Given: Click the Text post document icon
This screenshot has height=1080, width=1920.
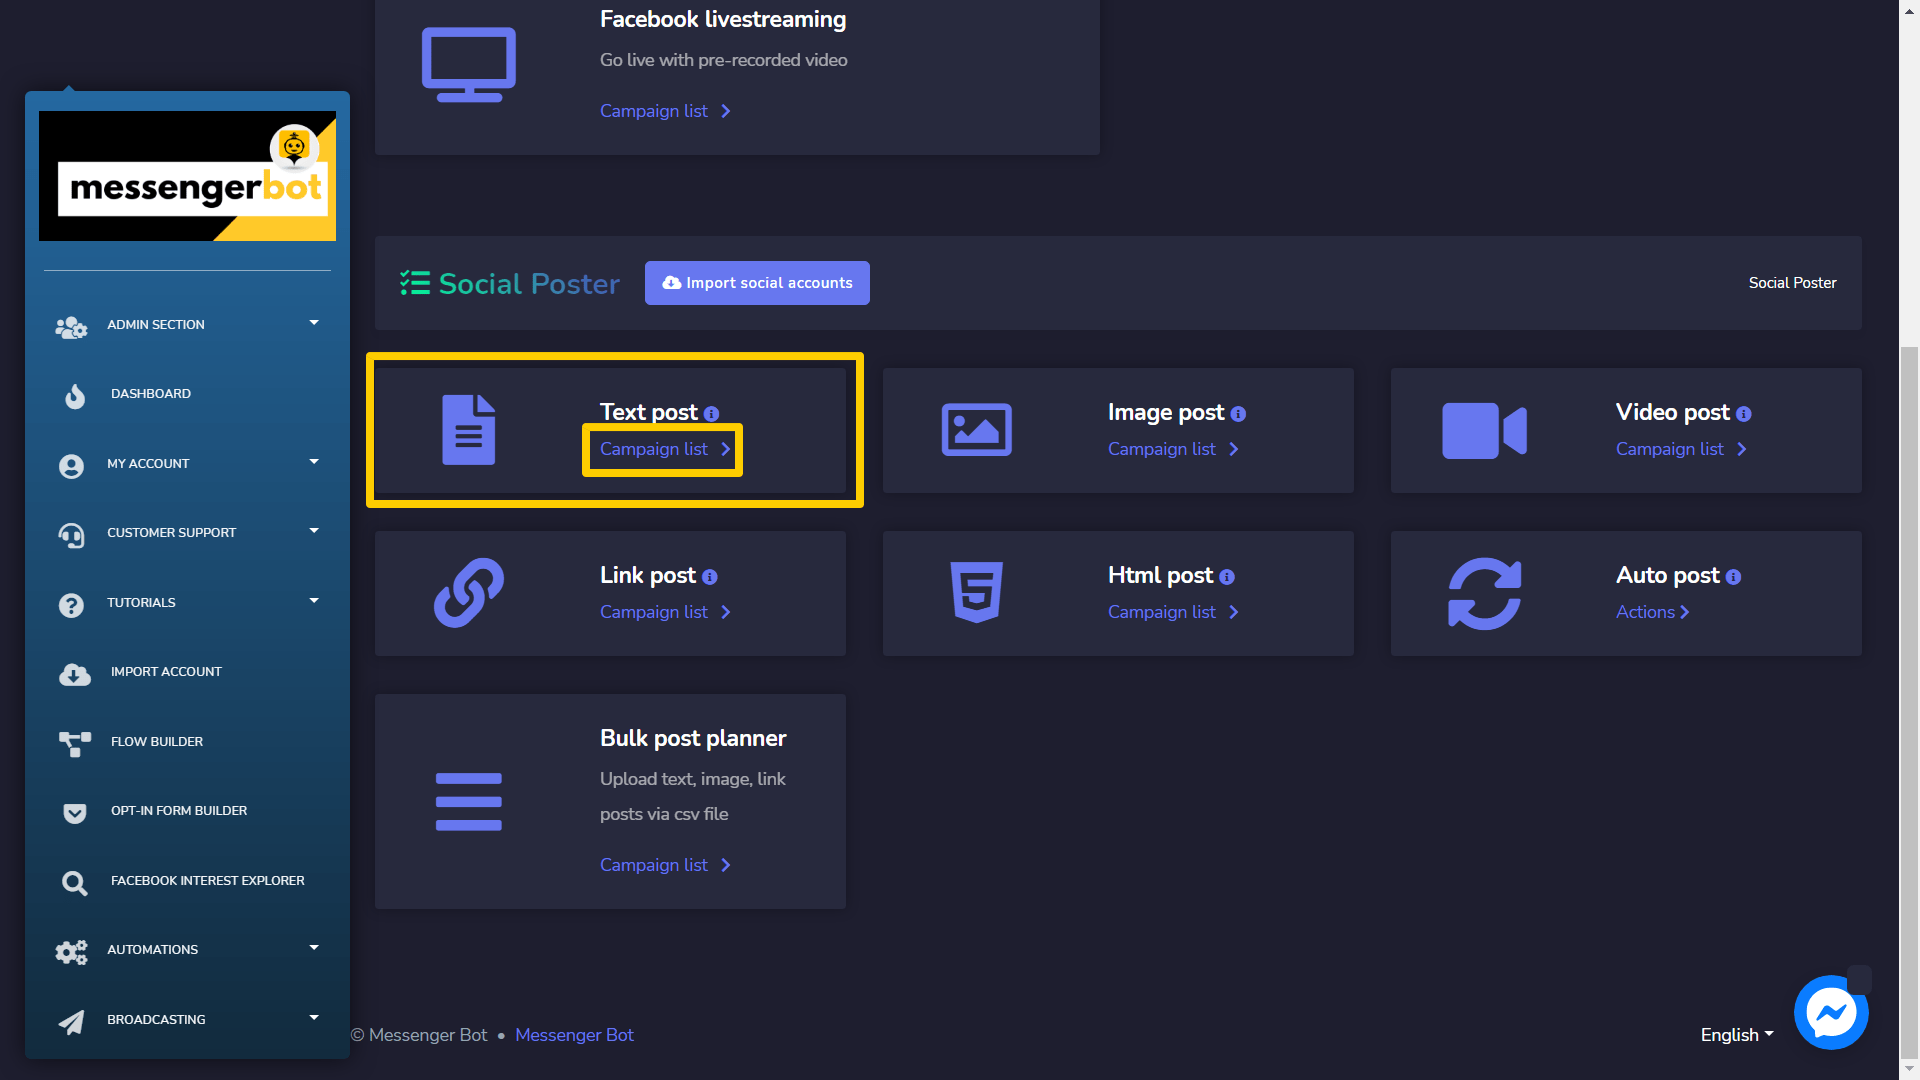Looking at the screenshot, I should [468, 430].
